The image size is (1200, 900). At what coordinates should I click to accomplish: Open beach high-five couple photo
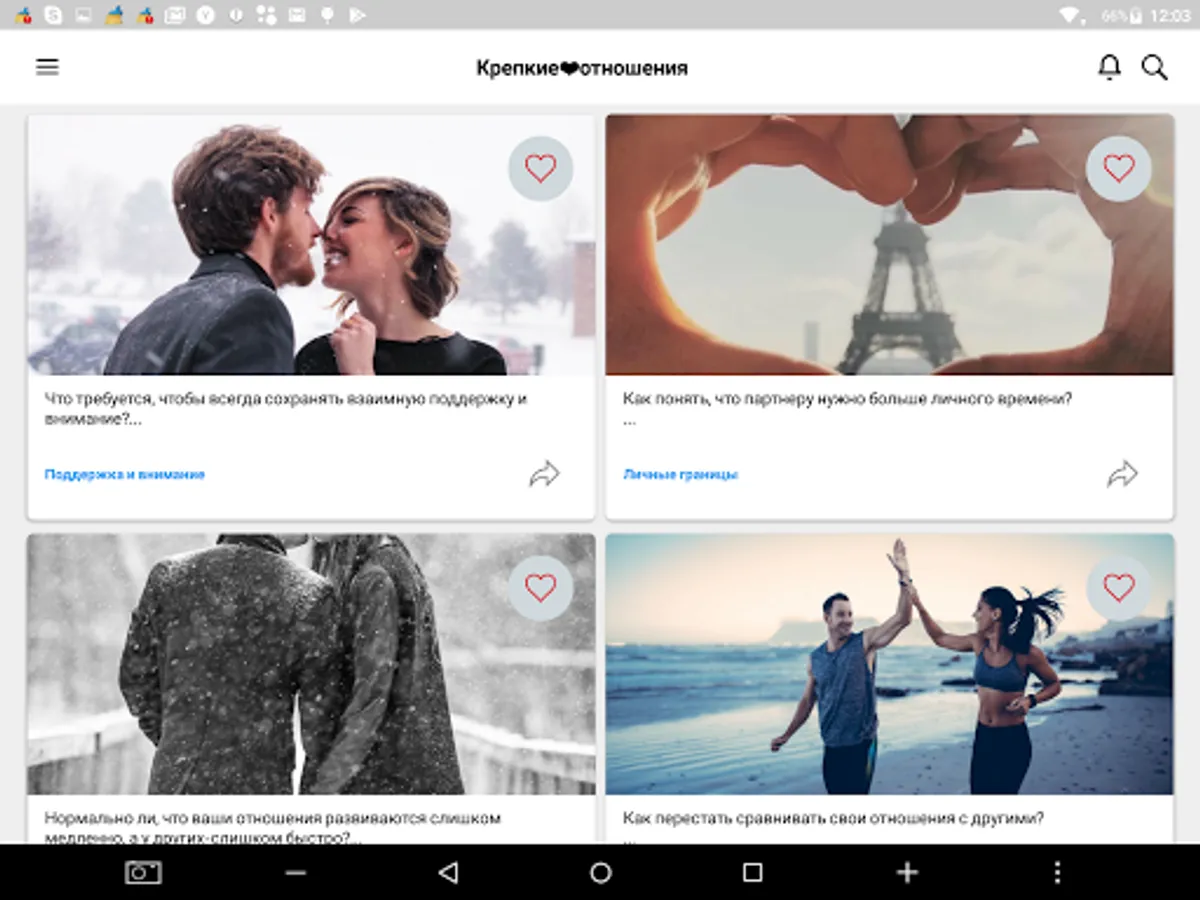coord(889,664)
